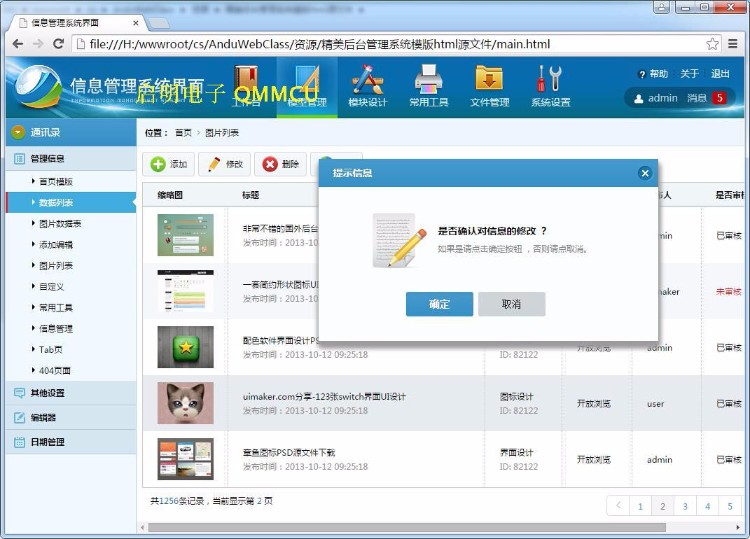Viewport: 750px width, 539px height.
Task: Click the globe logo in header
Action: (38, 87)
